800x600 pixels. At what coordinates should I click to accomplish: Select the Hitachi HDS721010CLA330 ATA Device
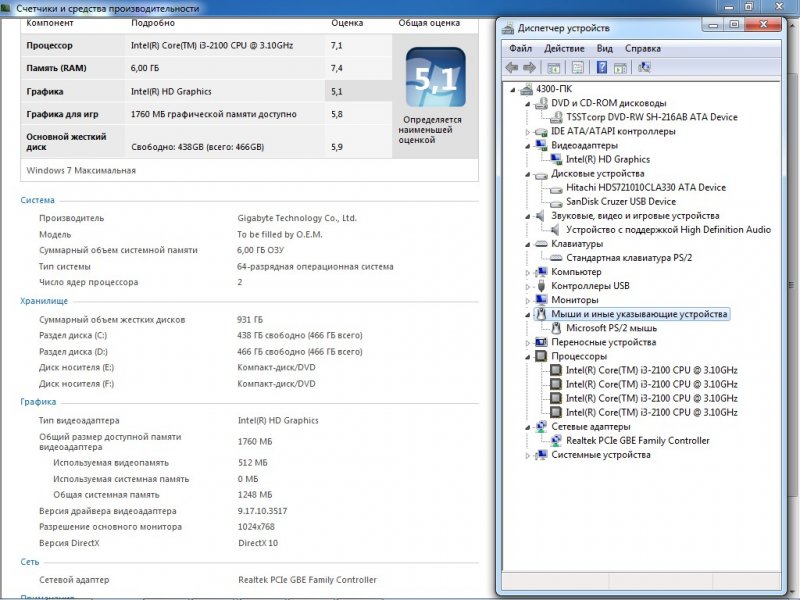[x=645, y=187]
